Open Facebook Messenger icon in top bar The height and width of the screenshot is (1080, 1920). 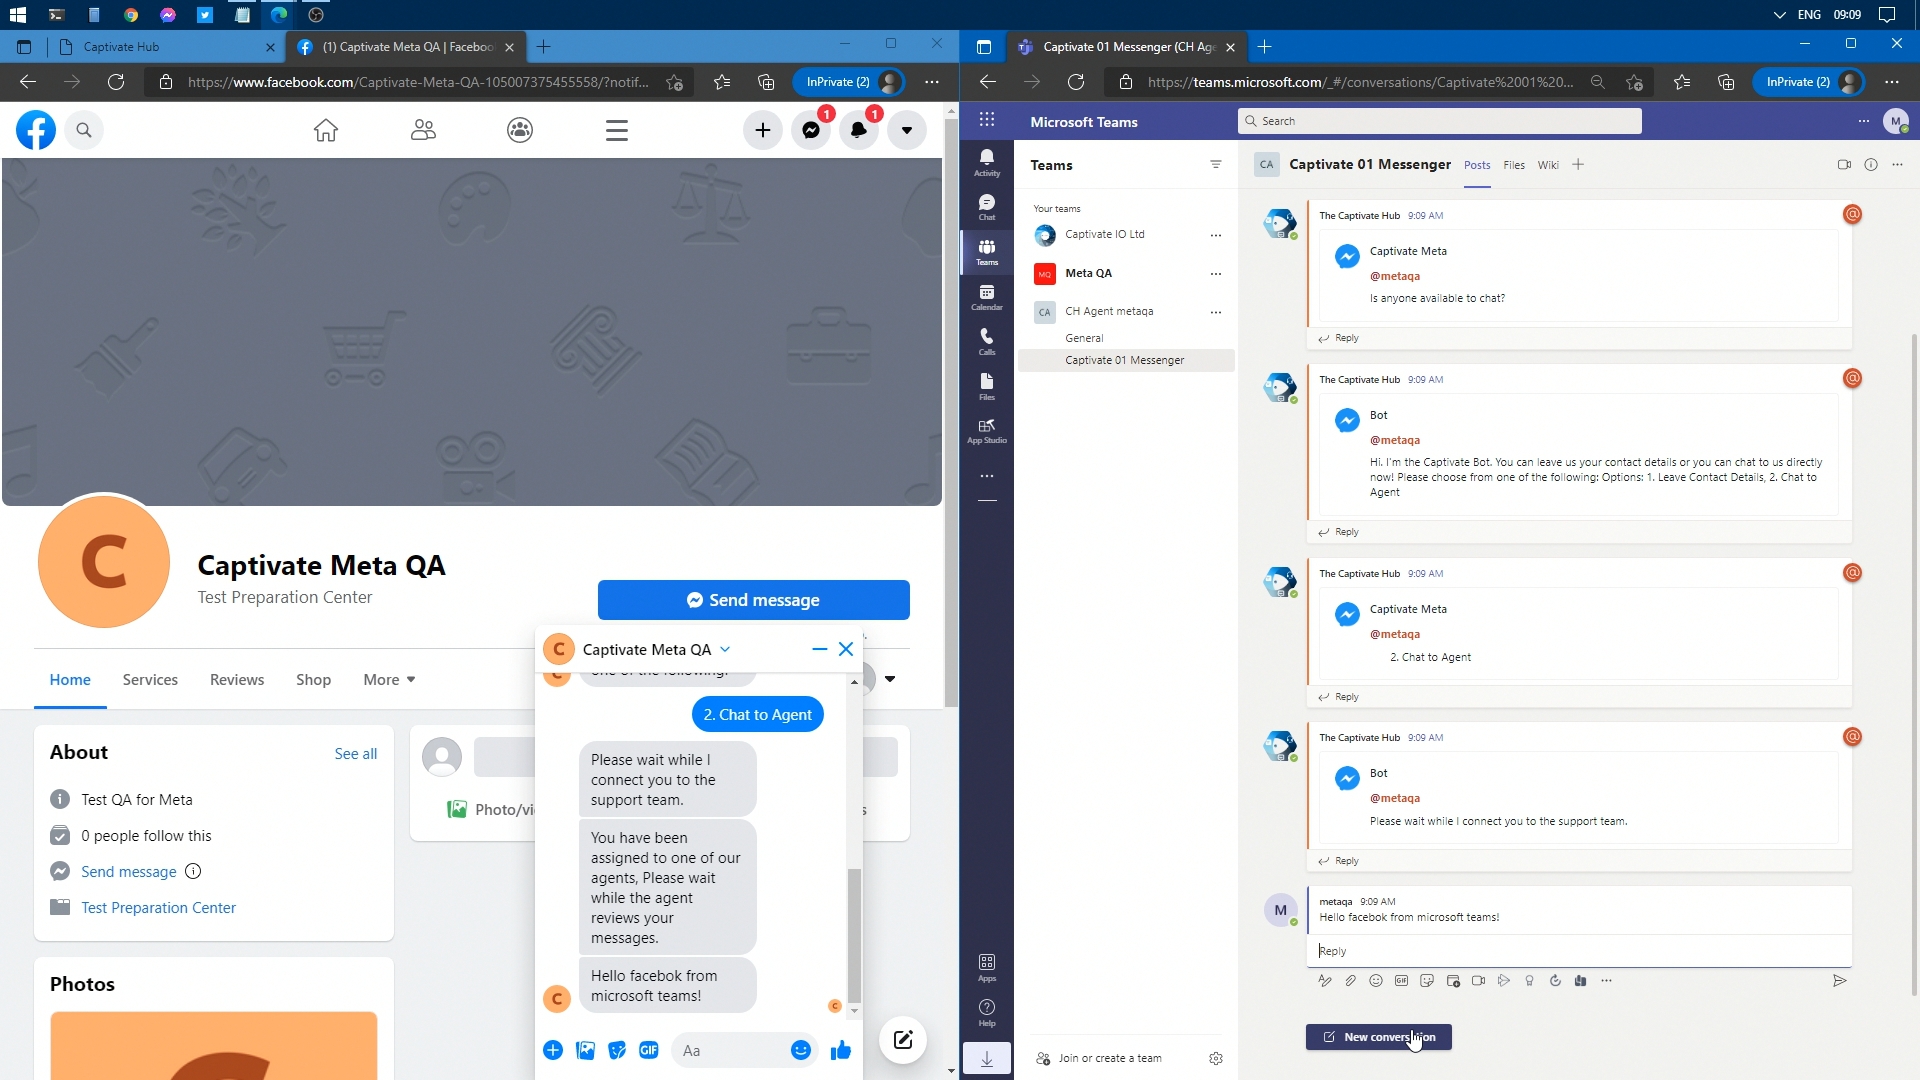point(811,130)
